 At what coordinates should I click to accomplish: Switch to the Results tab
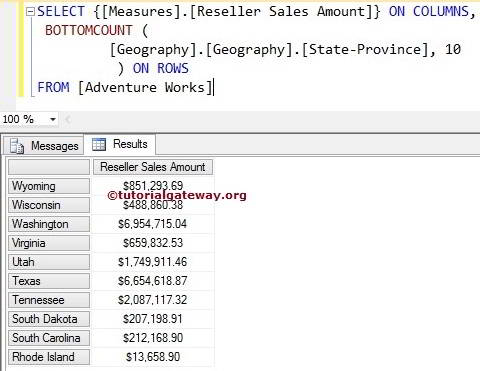(x=120, y=144)
